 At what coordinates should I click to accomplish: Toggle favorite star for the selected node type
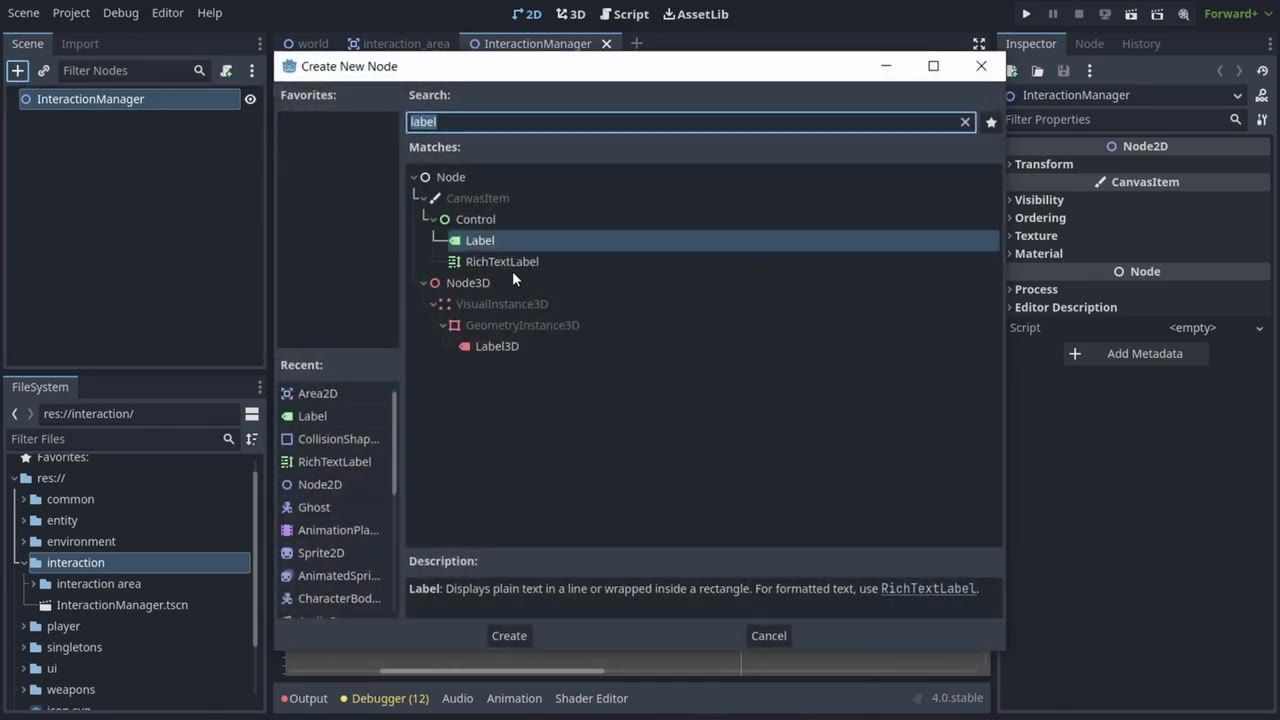(x=991, y=122)
